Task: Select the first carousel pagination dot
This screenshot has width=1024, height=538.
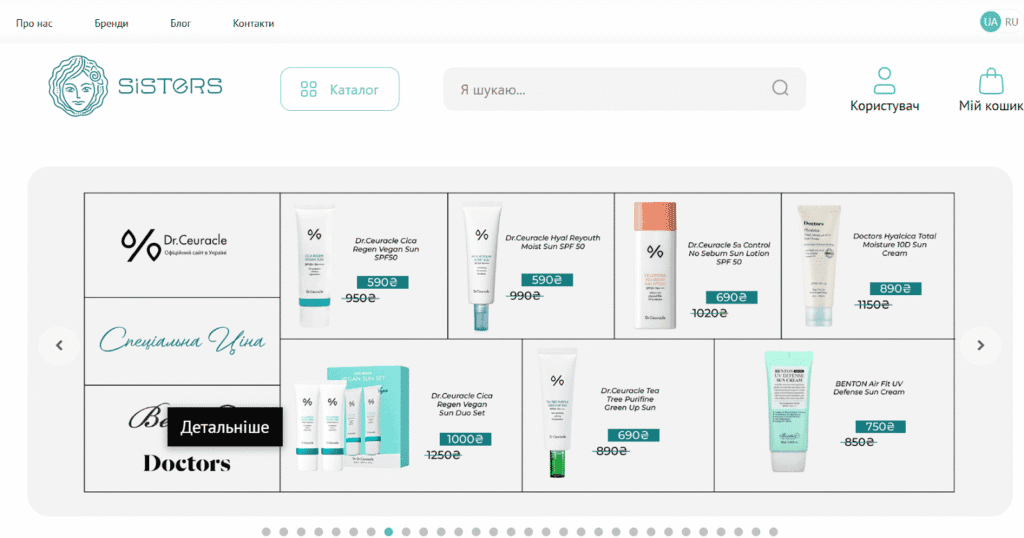Action: coord(266,531)
